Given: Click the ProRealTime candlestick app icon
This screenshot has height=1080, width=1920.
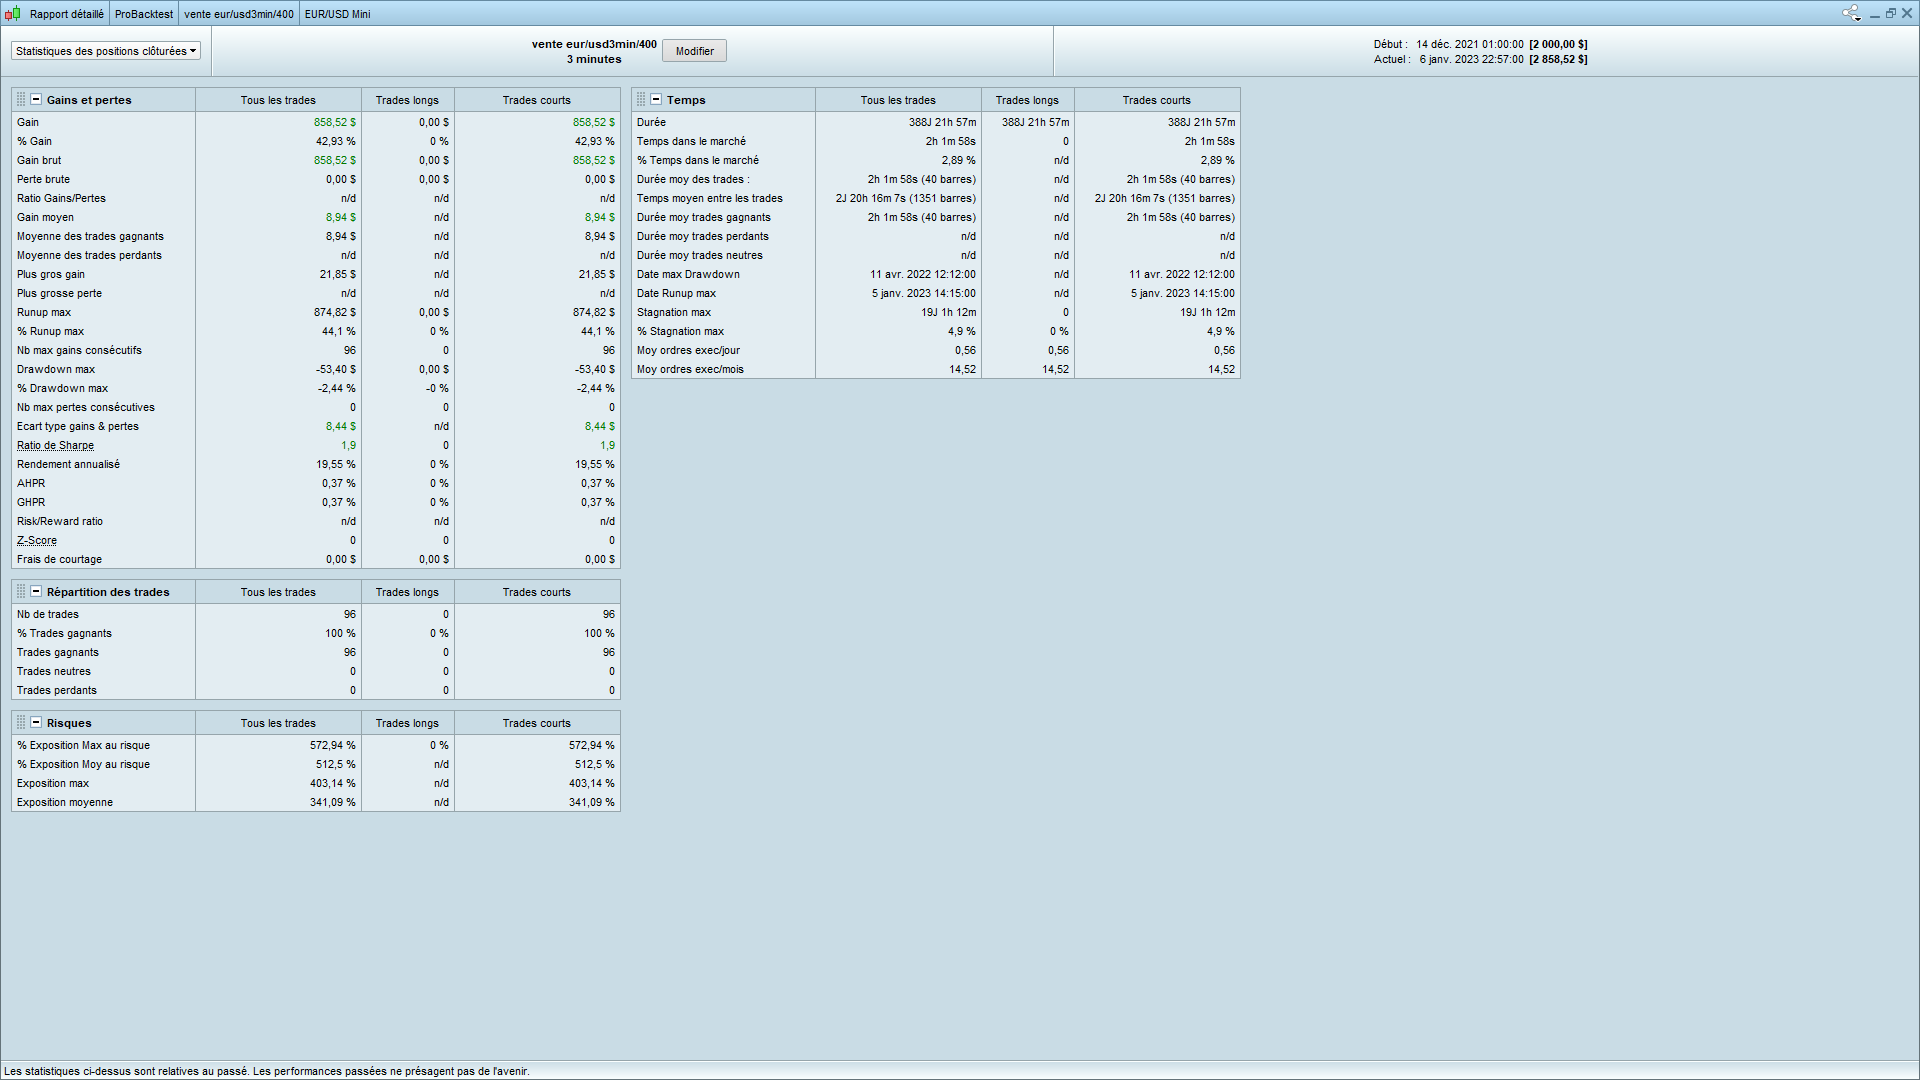Looking at the screenshot, I should pos(12,14).
